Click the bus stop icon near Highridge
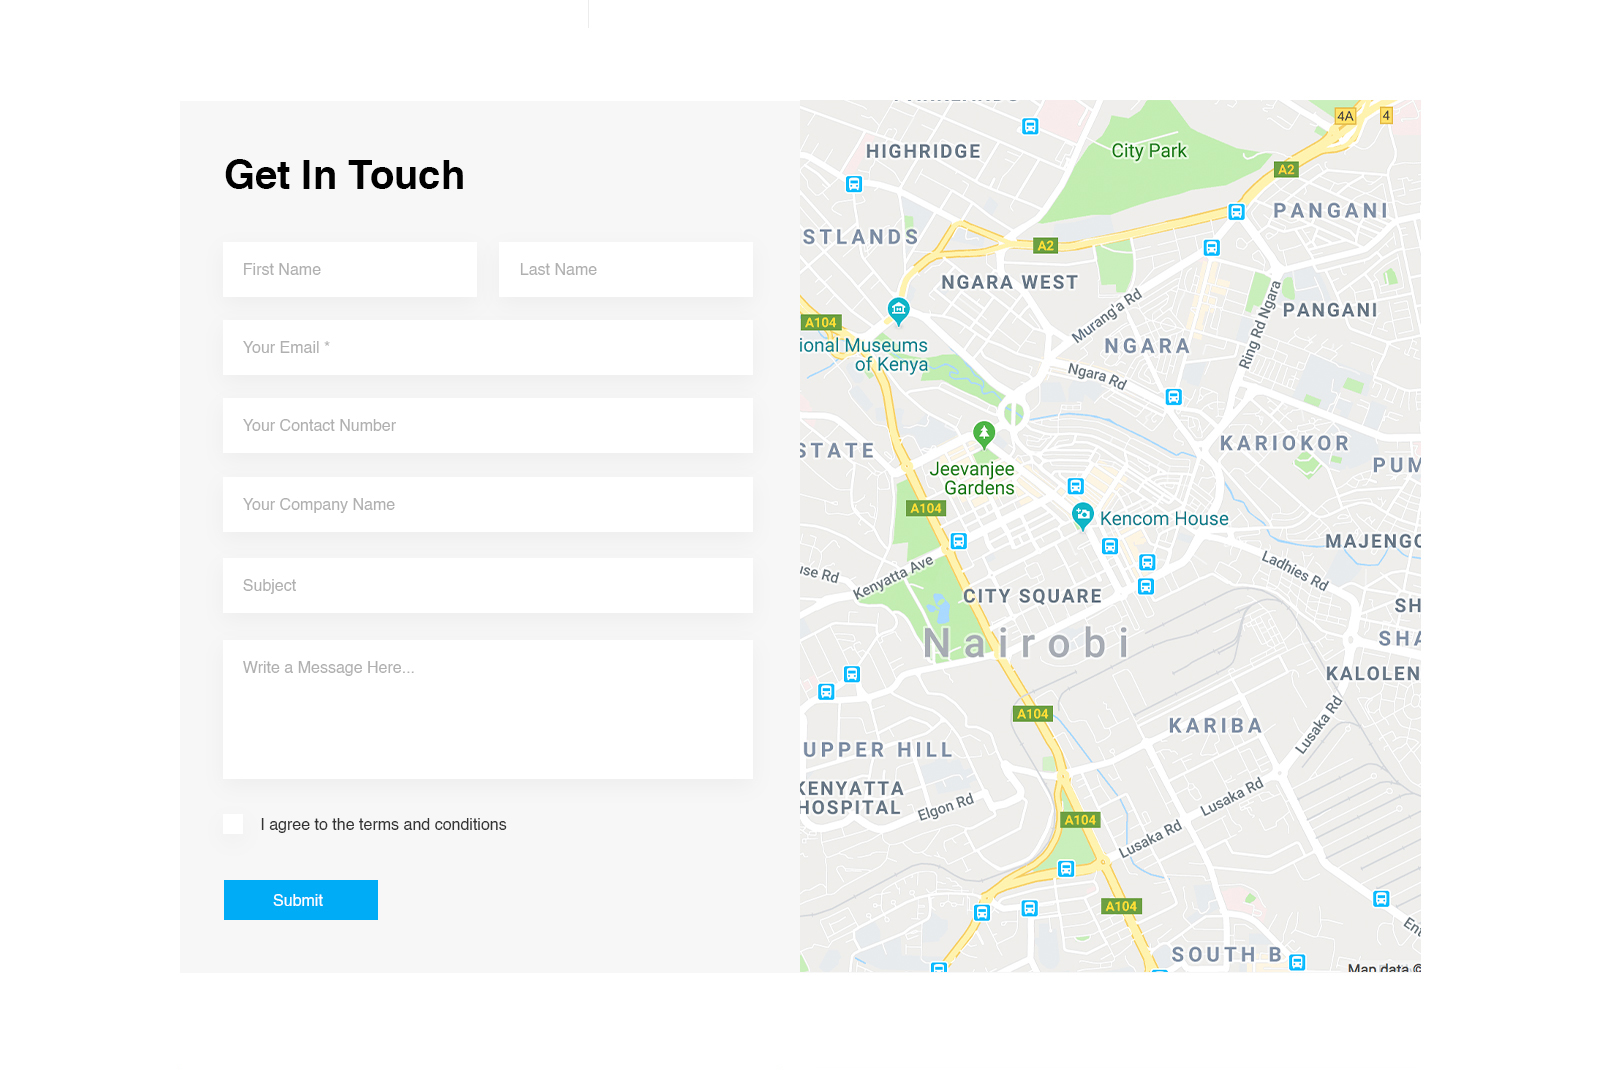The height and width of the screenshot is (1070, 1600). coord(854,184)
